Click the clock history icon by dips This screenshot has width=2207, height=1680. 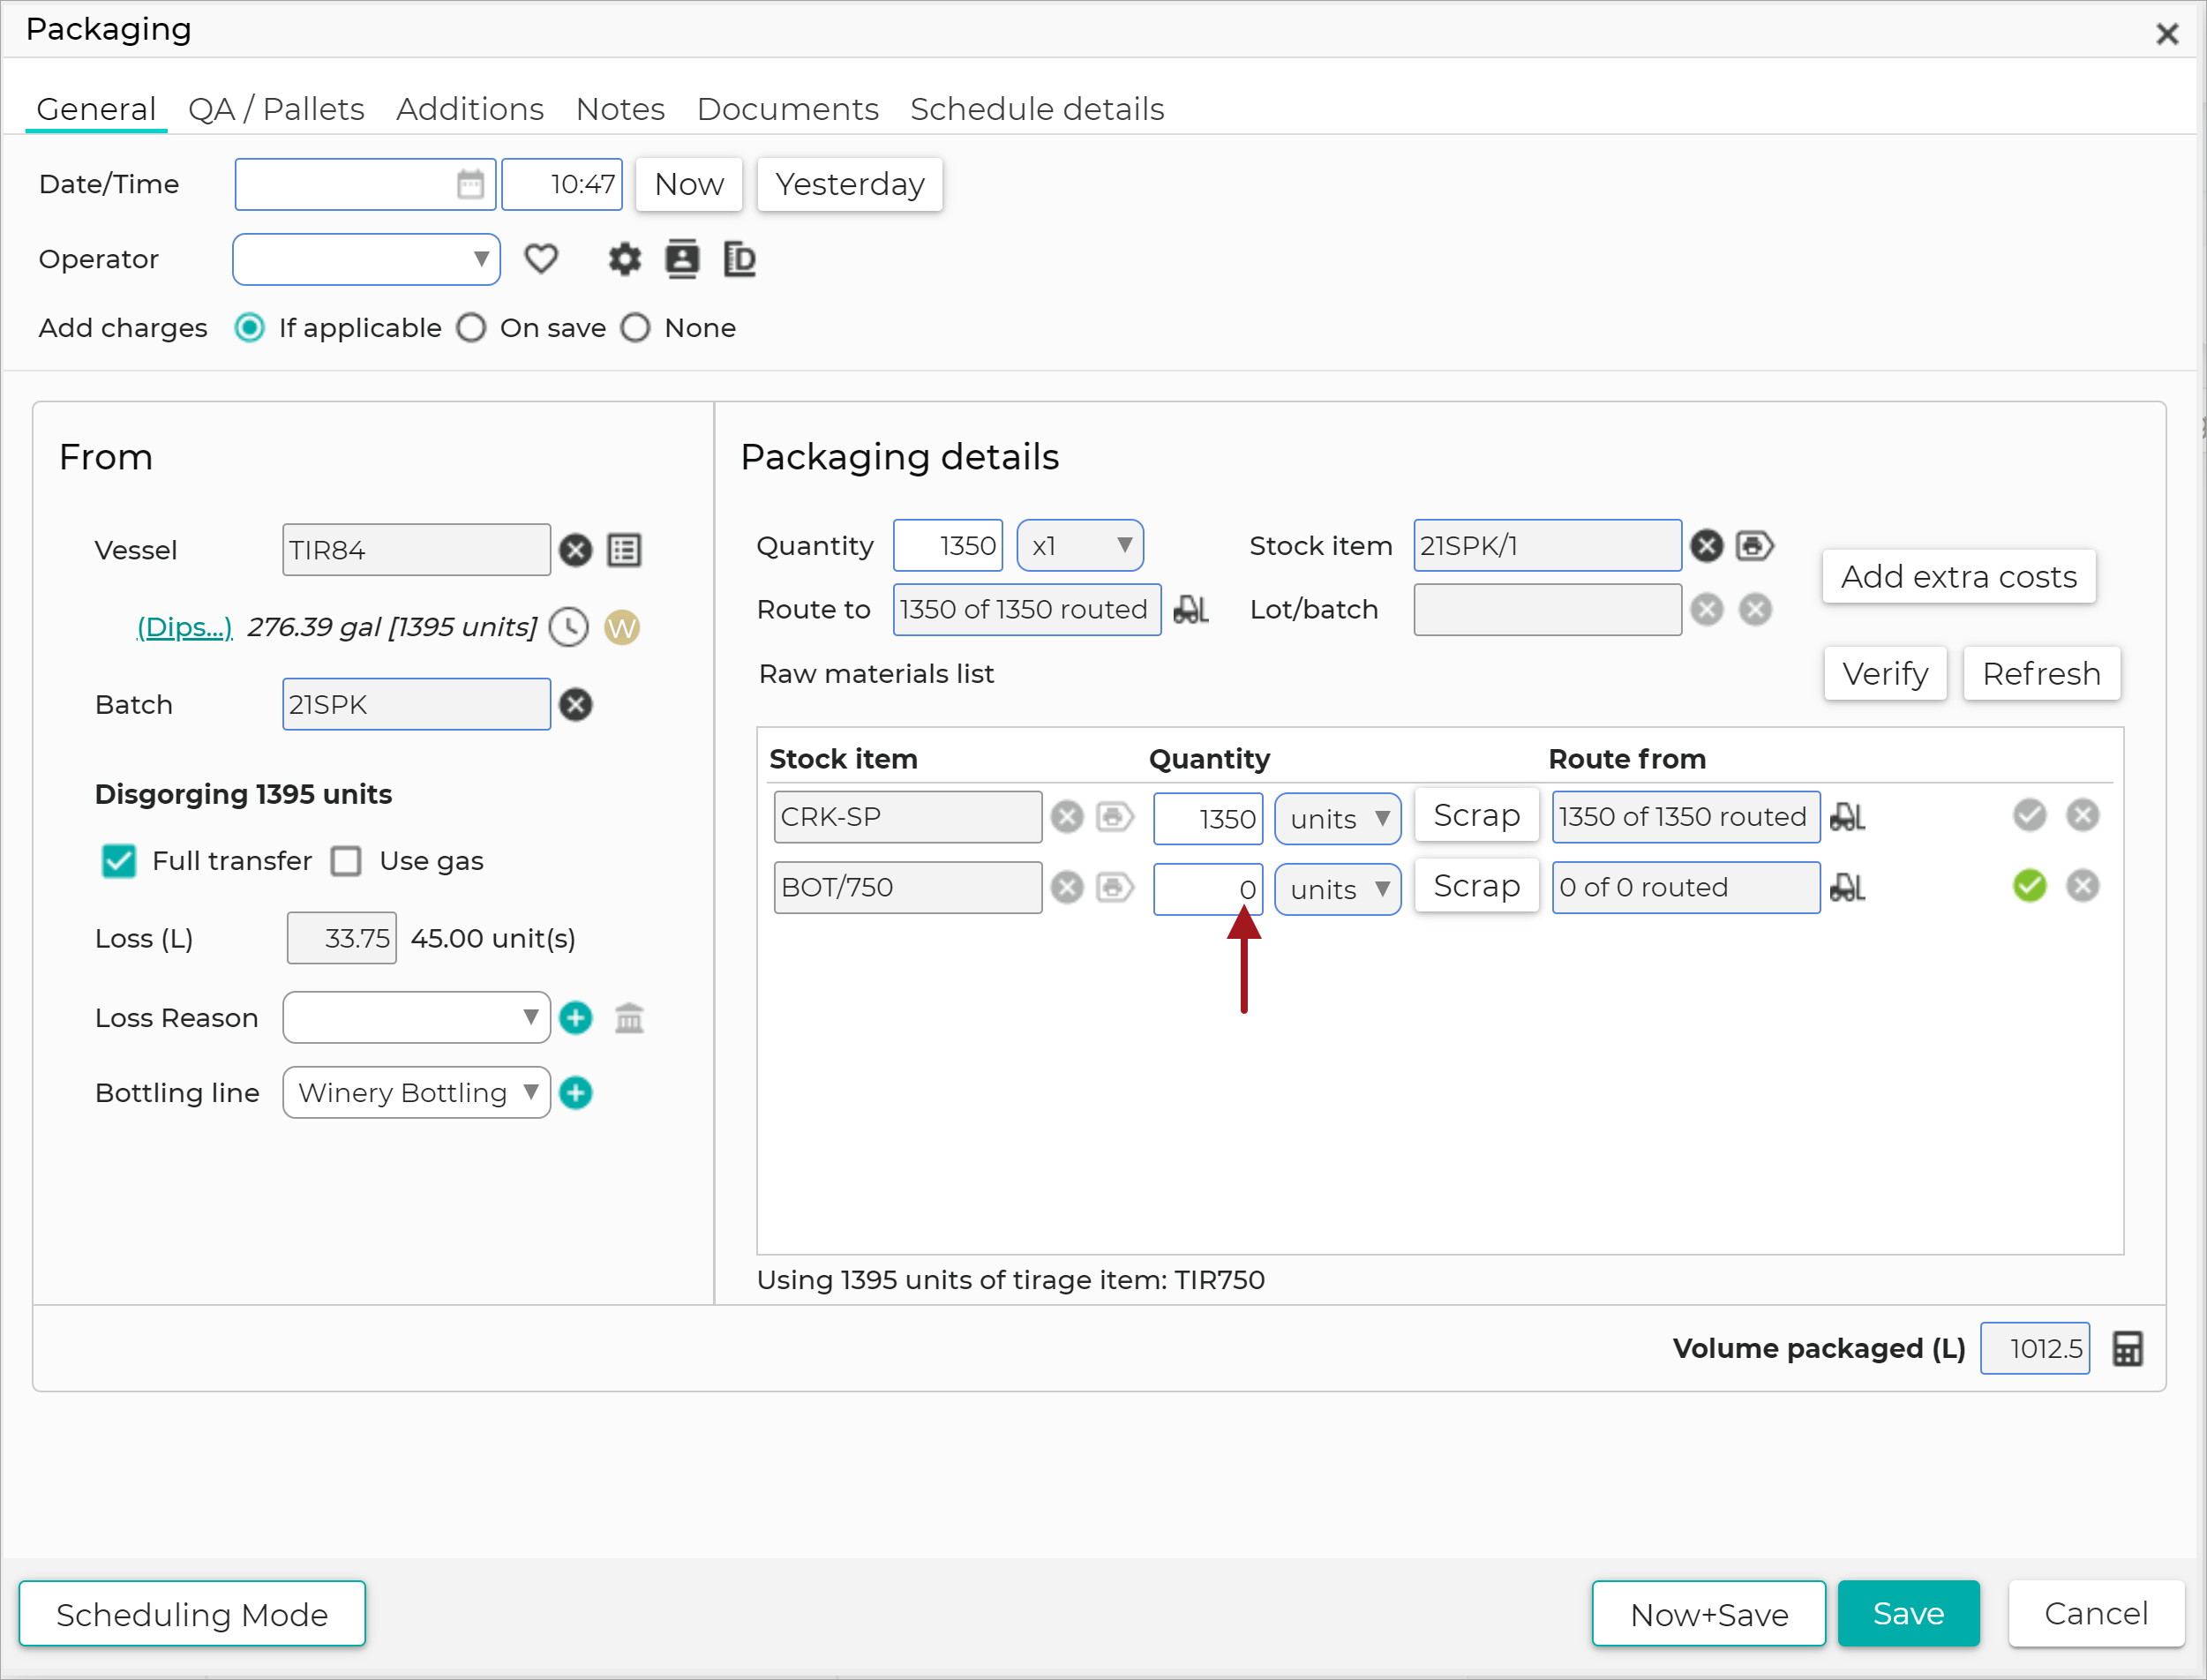tap(569, 627)
